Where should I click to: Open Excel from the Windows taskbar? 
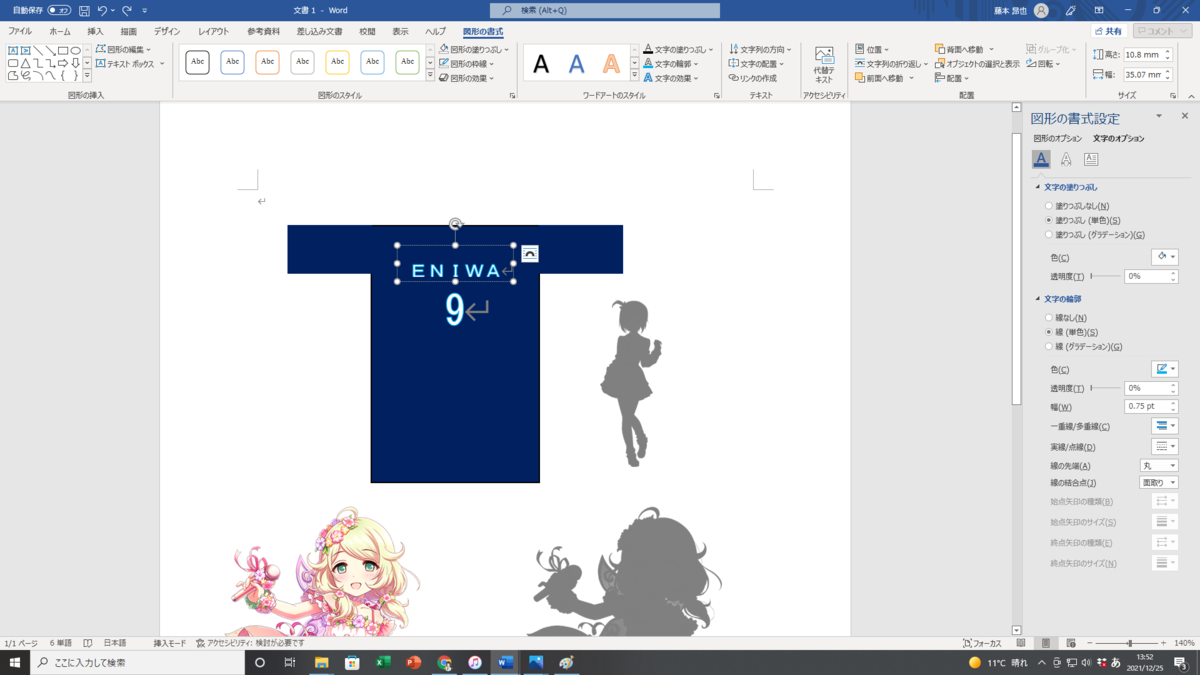point(383,662)
